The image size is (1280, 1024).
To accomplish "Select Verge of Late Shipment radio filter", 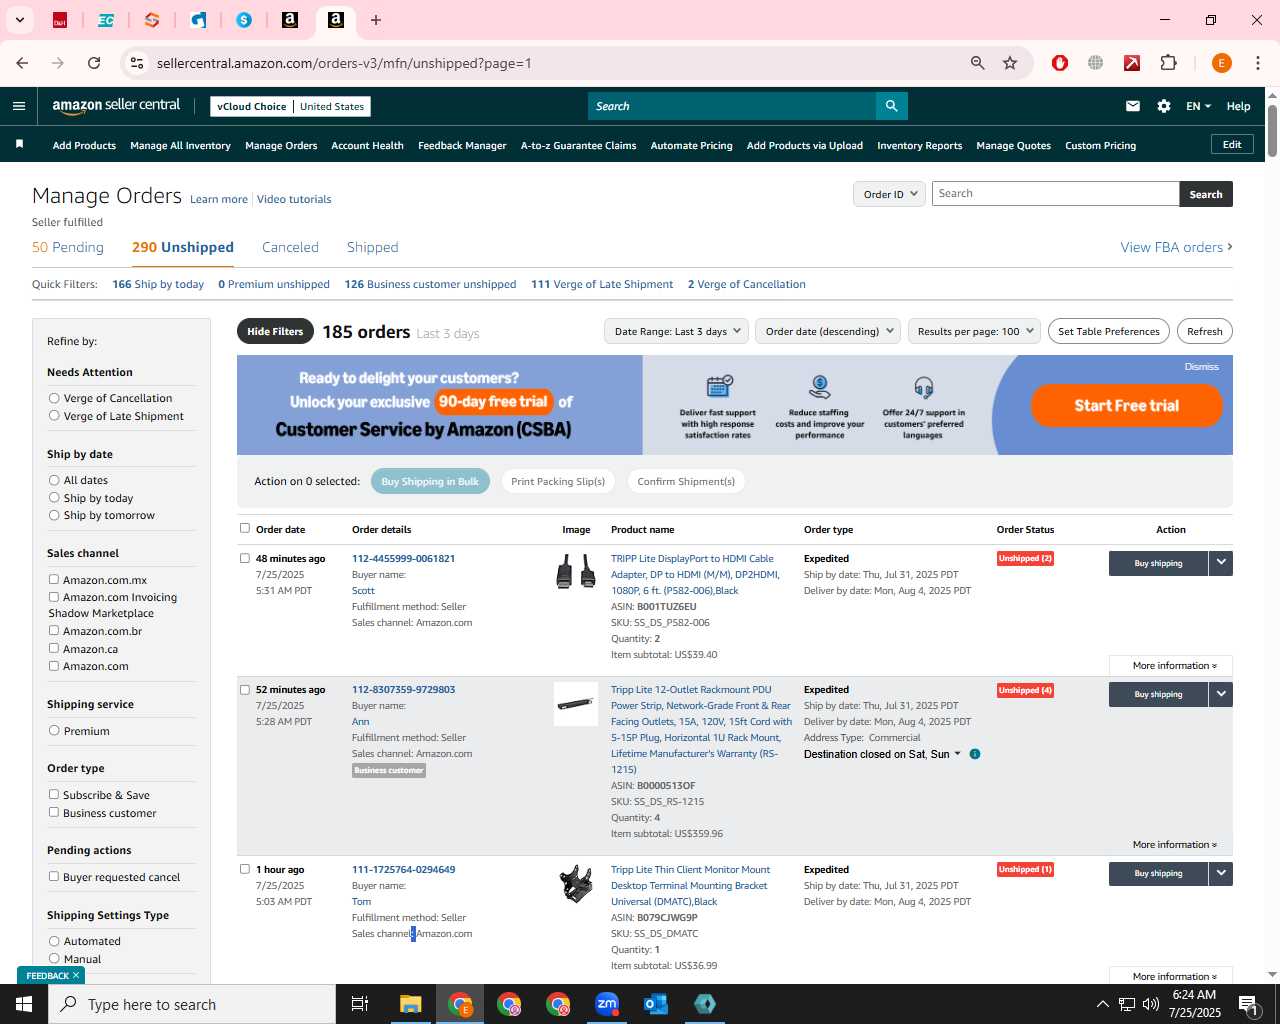I will tap(54, 416).
